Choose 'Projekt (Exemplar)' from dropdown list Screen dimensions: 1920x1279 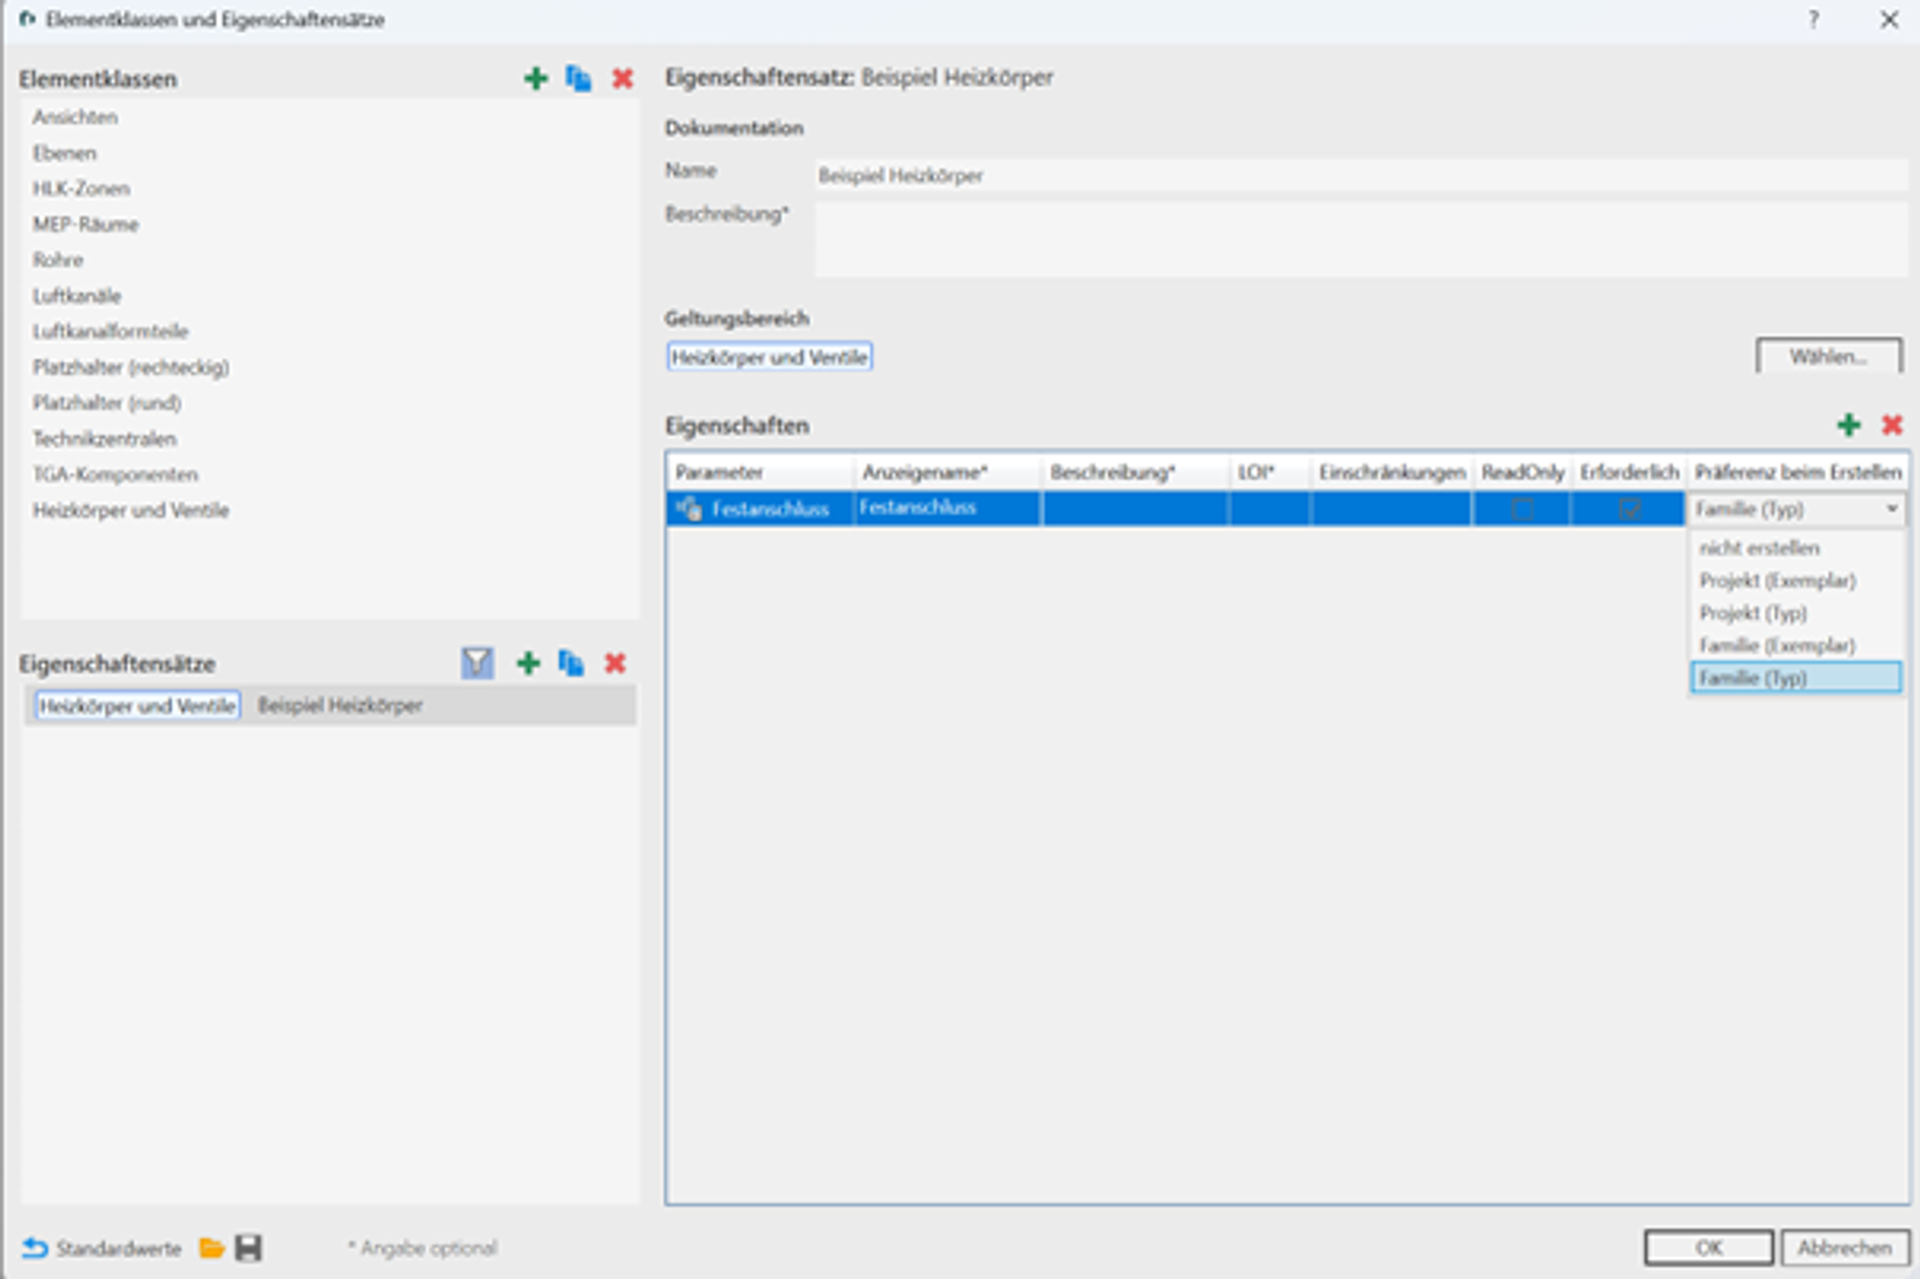pyautogui.click(x=1777, y=581)
